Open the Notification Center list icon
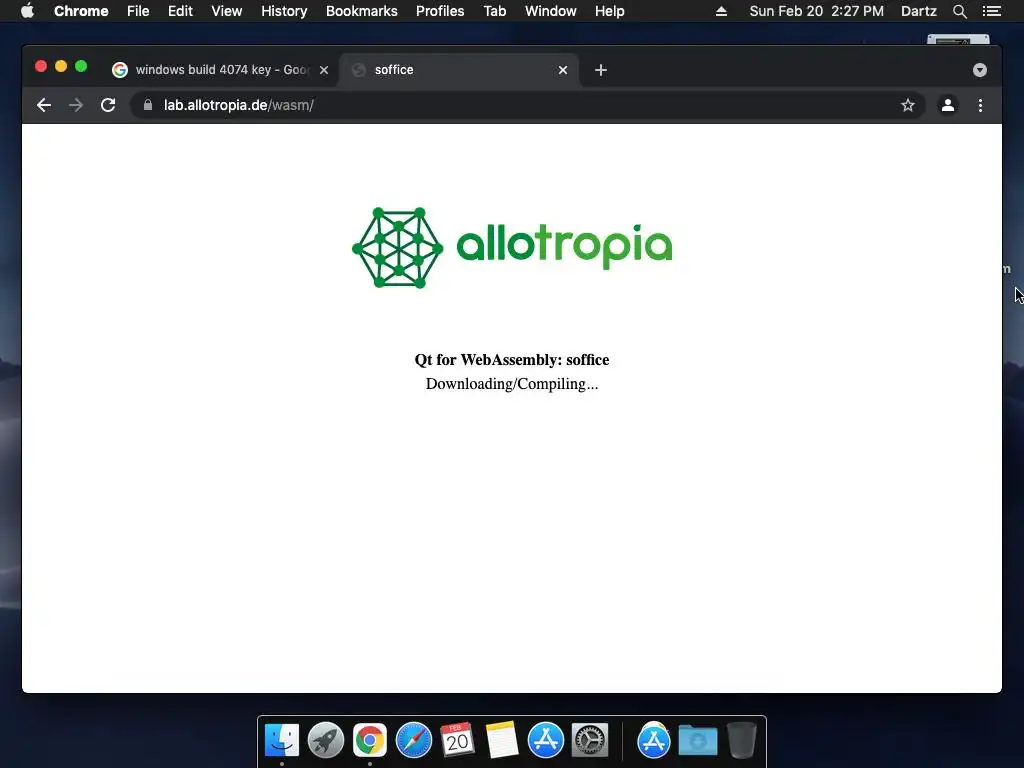 (992, 11)
